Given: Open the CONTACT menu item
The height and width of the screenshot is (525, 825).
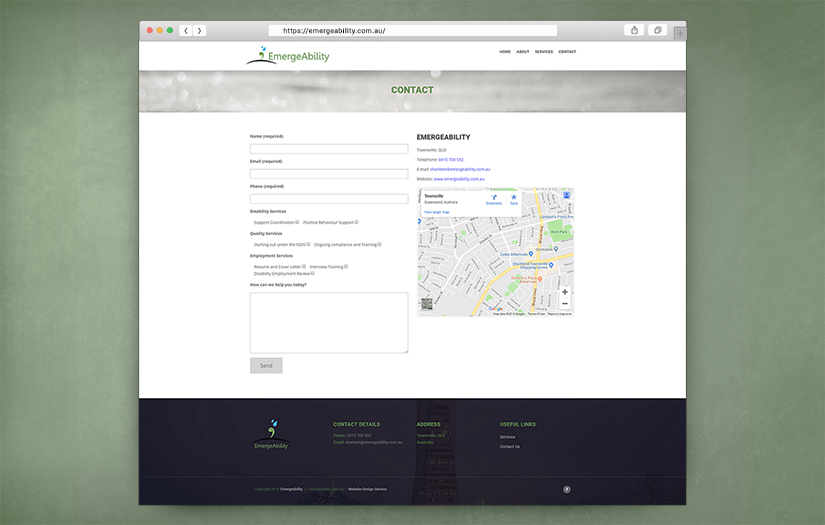Looking at the screenshot, I should [x=567, y=52].
